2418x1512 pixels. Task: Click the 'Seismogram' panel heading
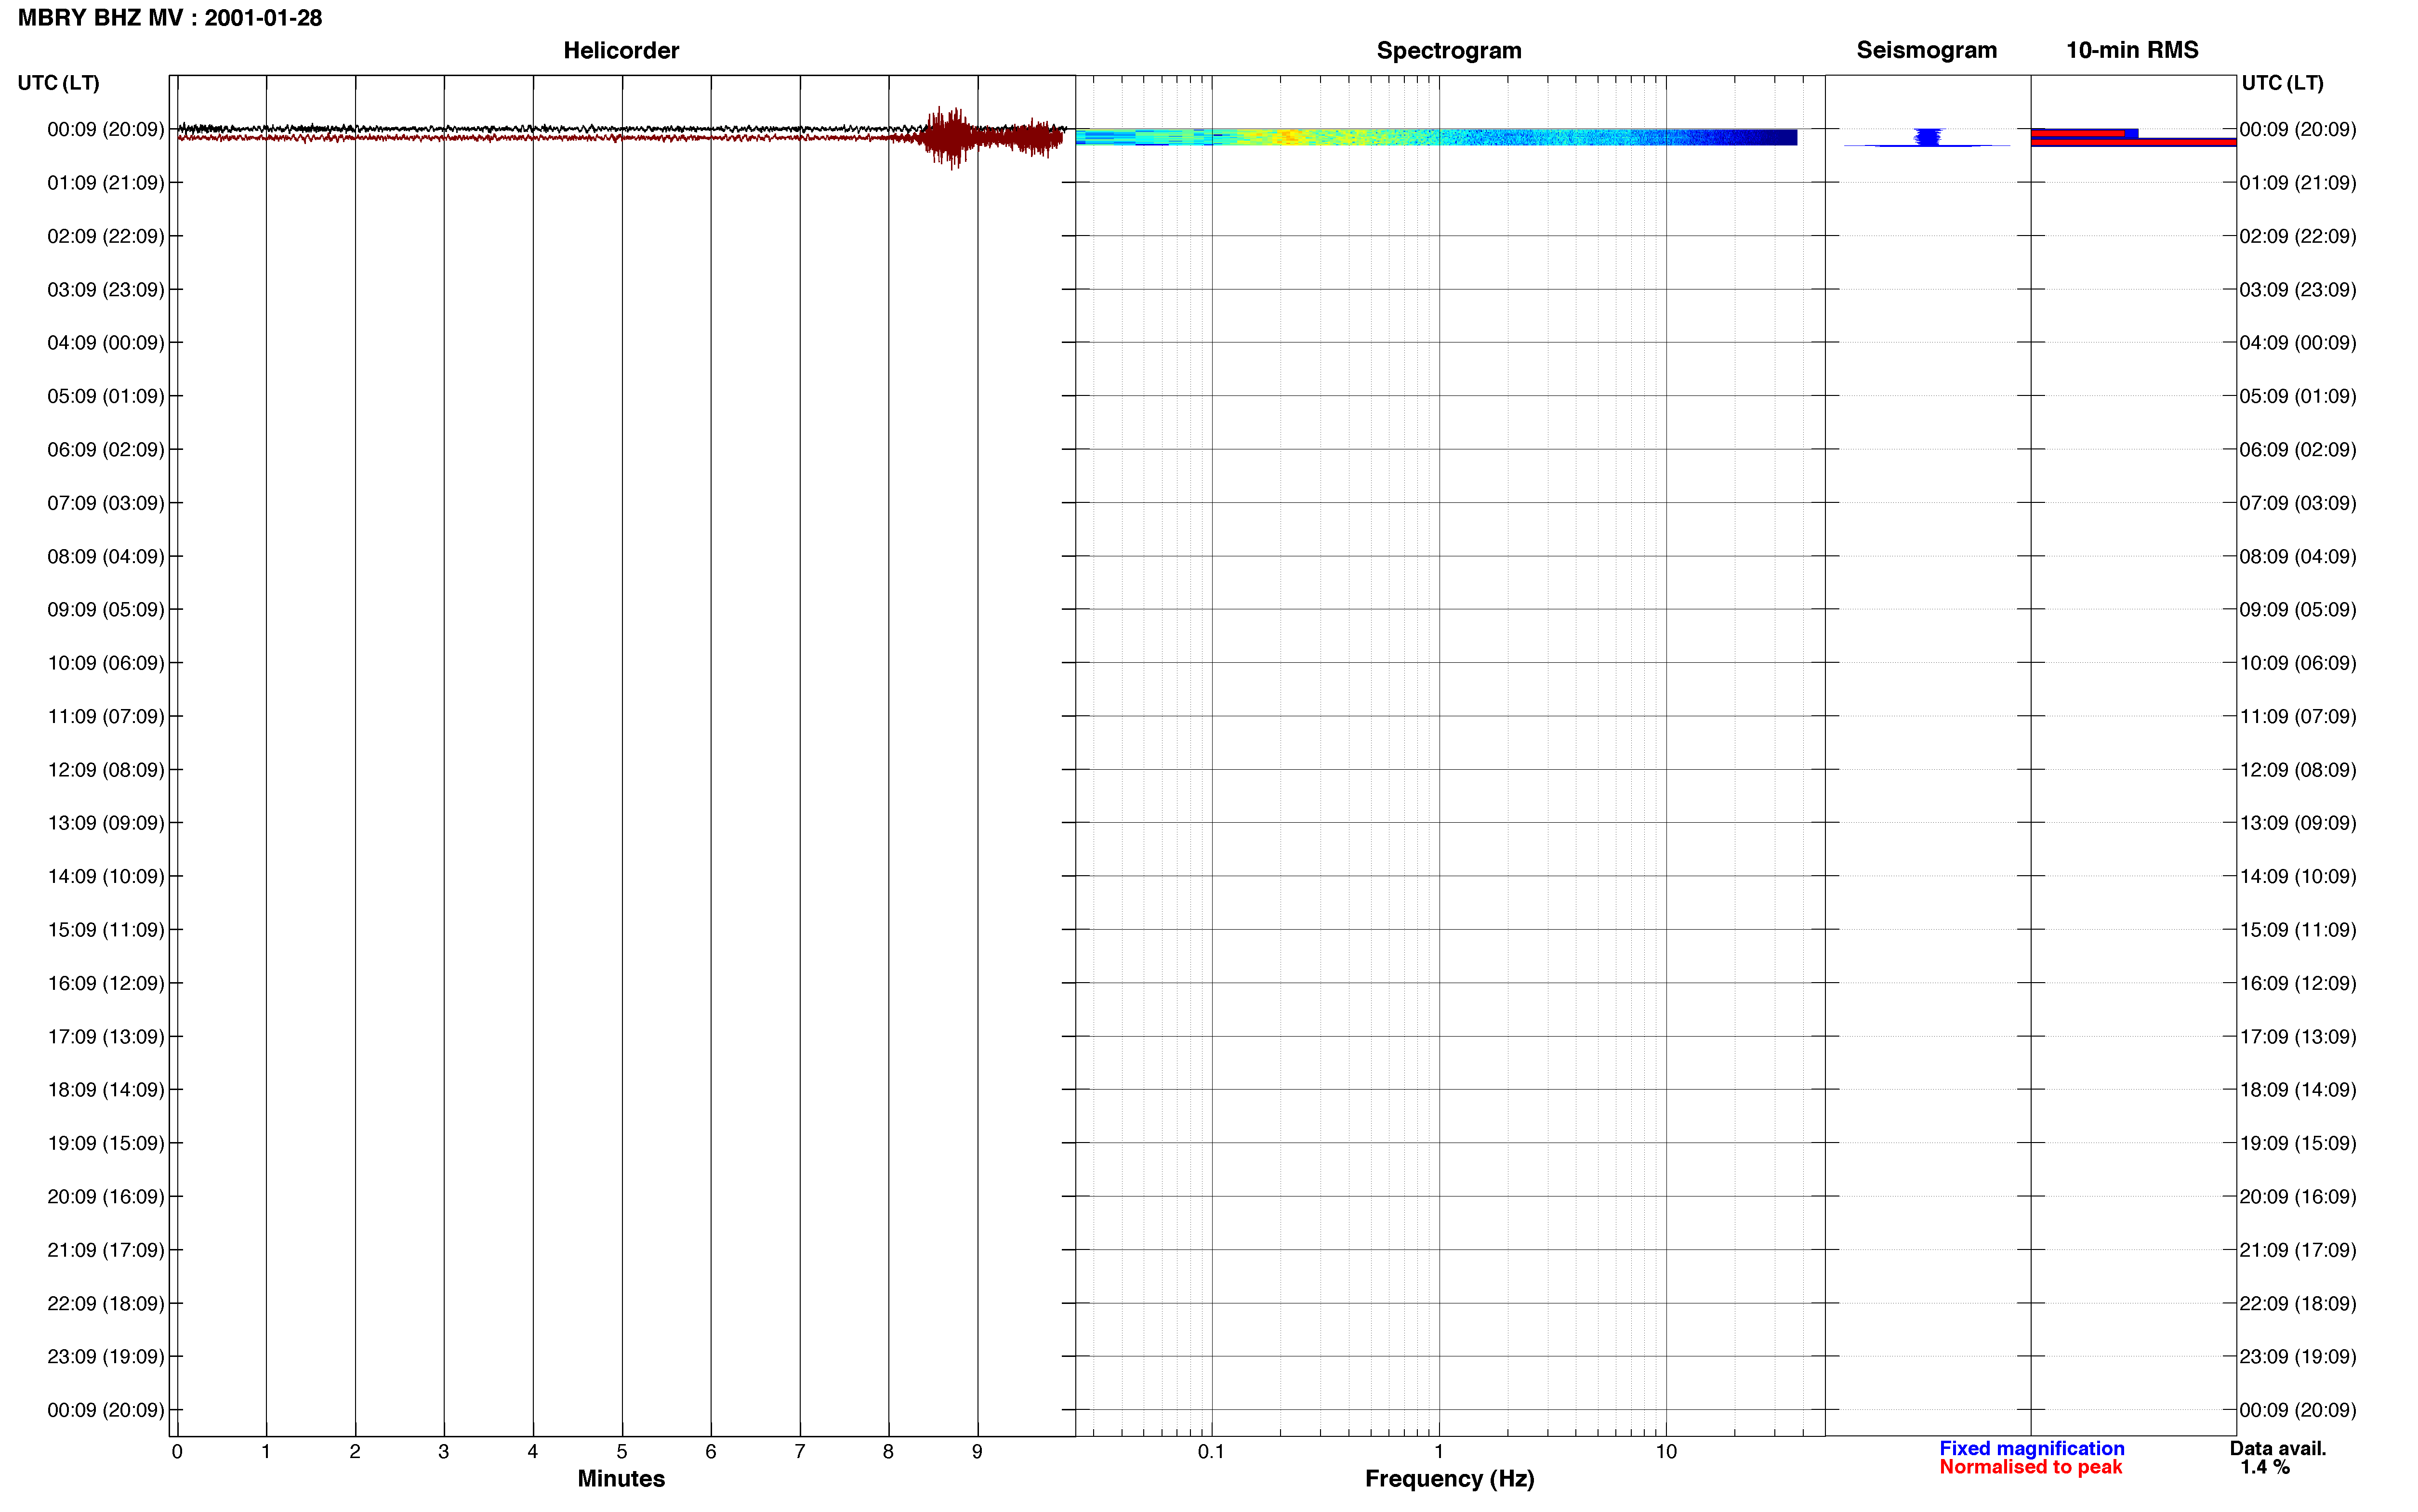(x=1926, y=50)
